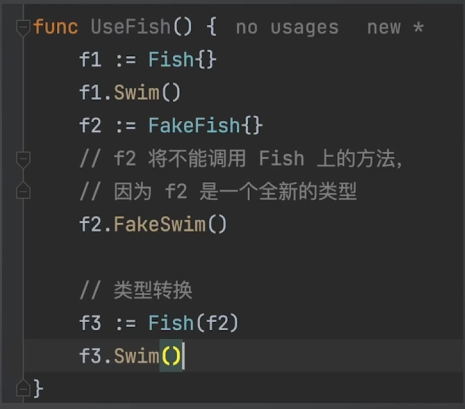Click the comment line starting with 因为

[218, 192]
